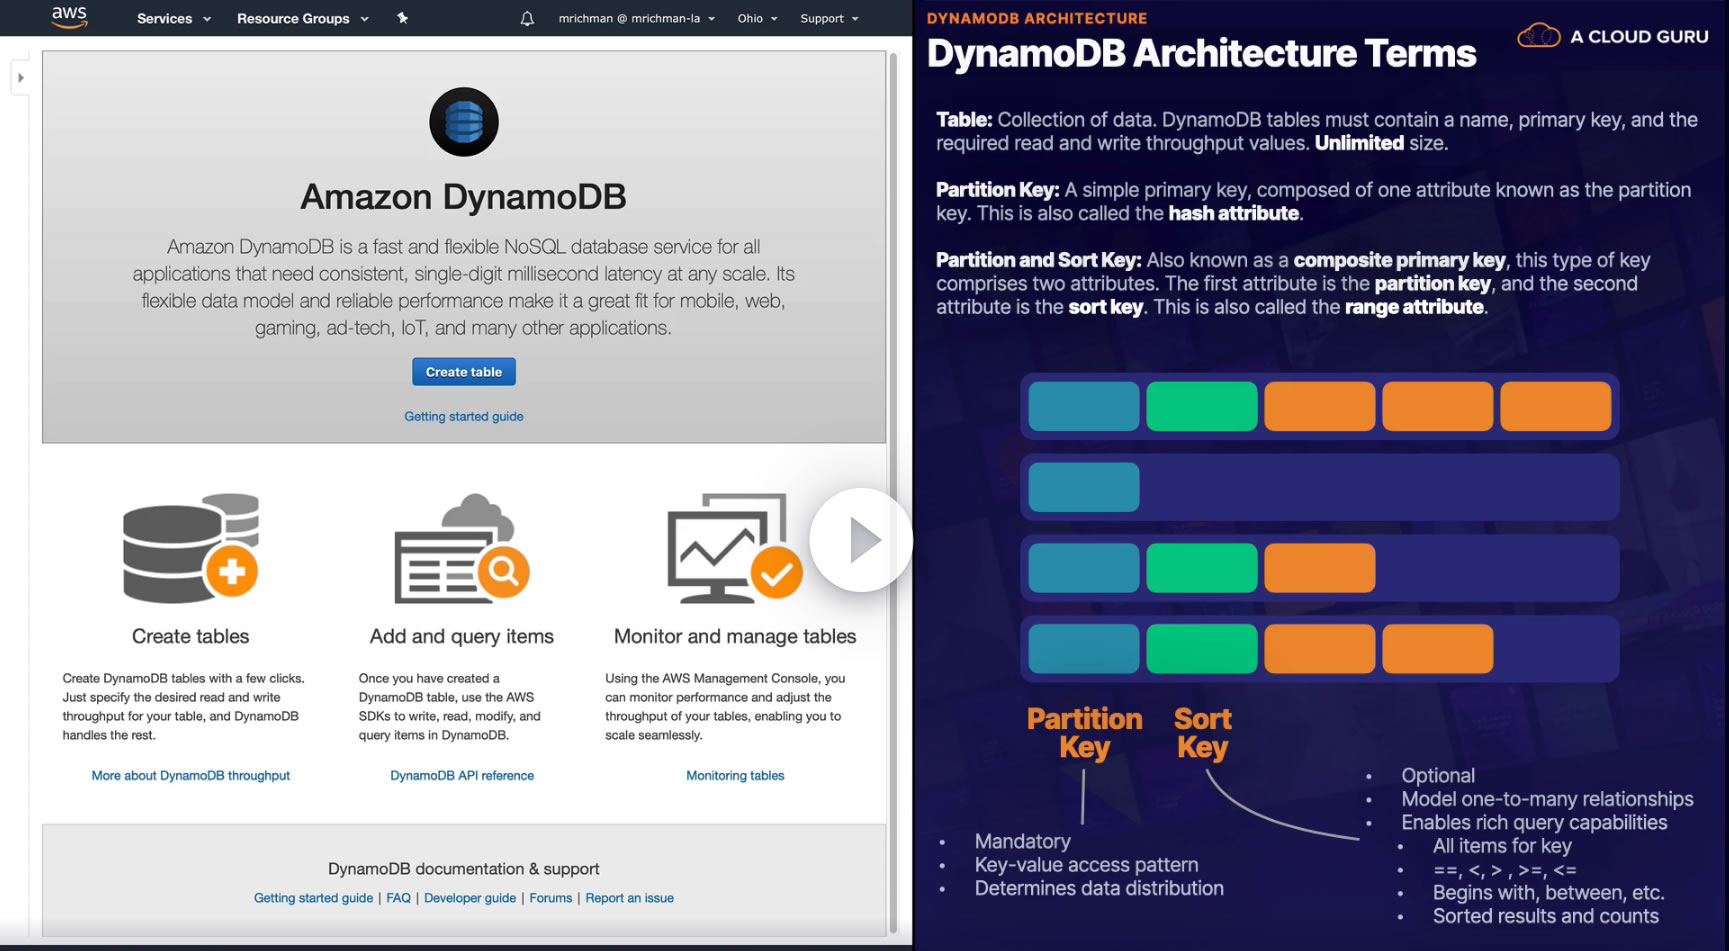Open the Support menu
This screenshot has height=951, width=1729.
[829, 19]
